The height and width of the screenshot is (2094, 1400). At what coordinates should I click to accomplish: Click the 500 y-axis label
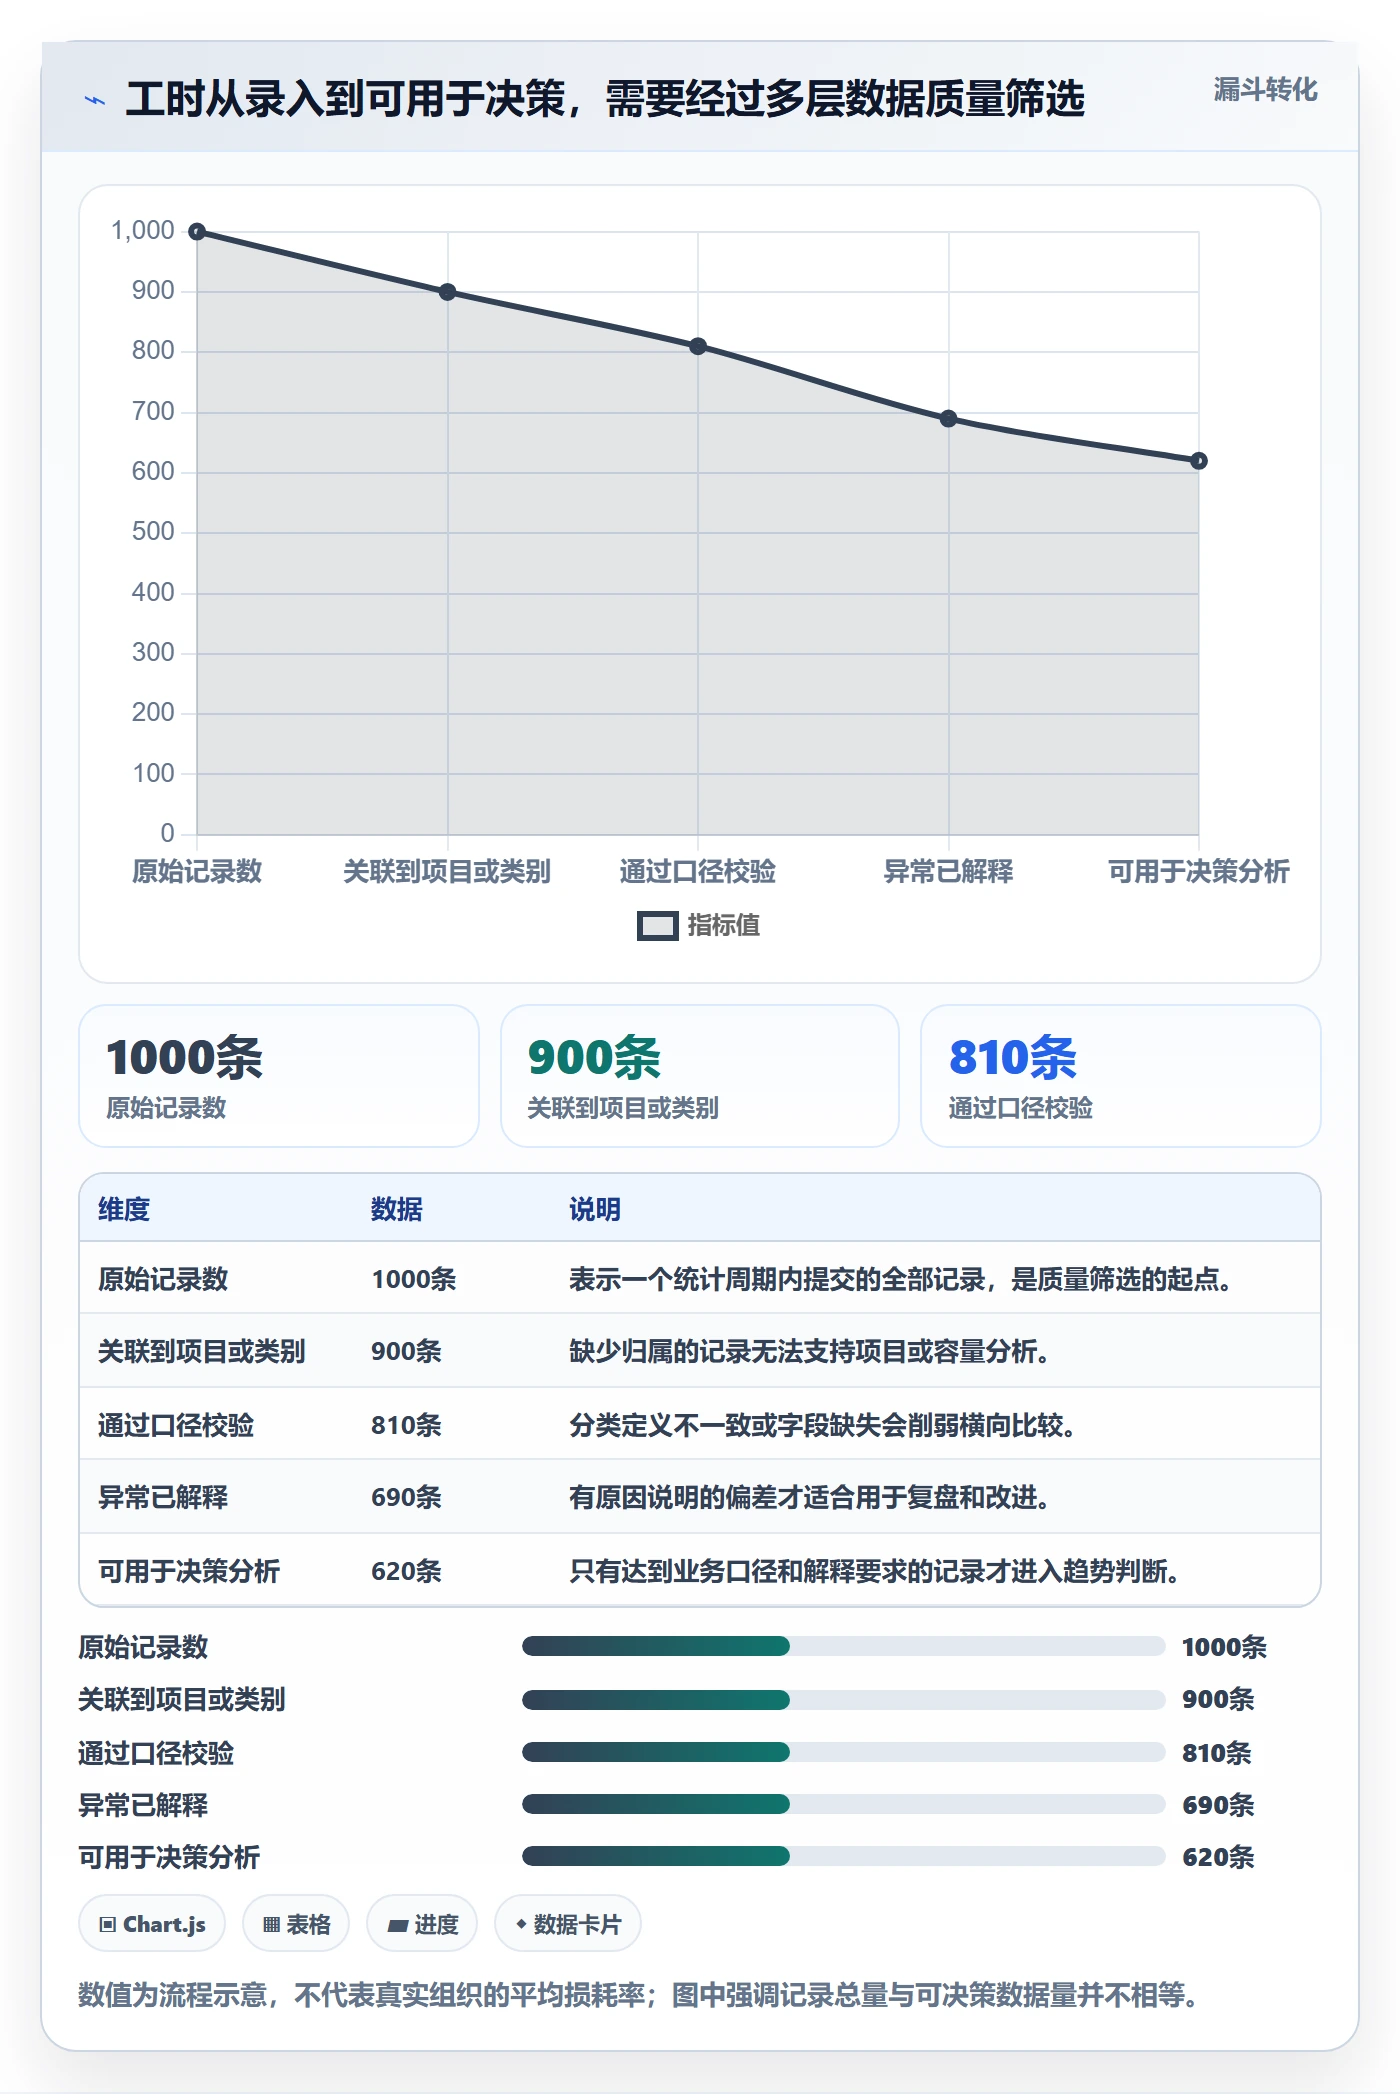pos(153,532)
